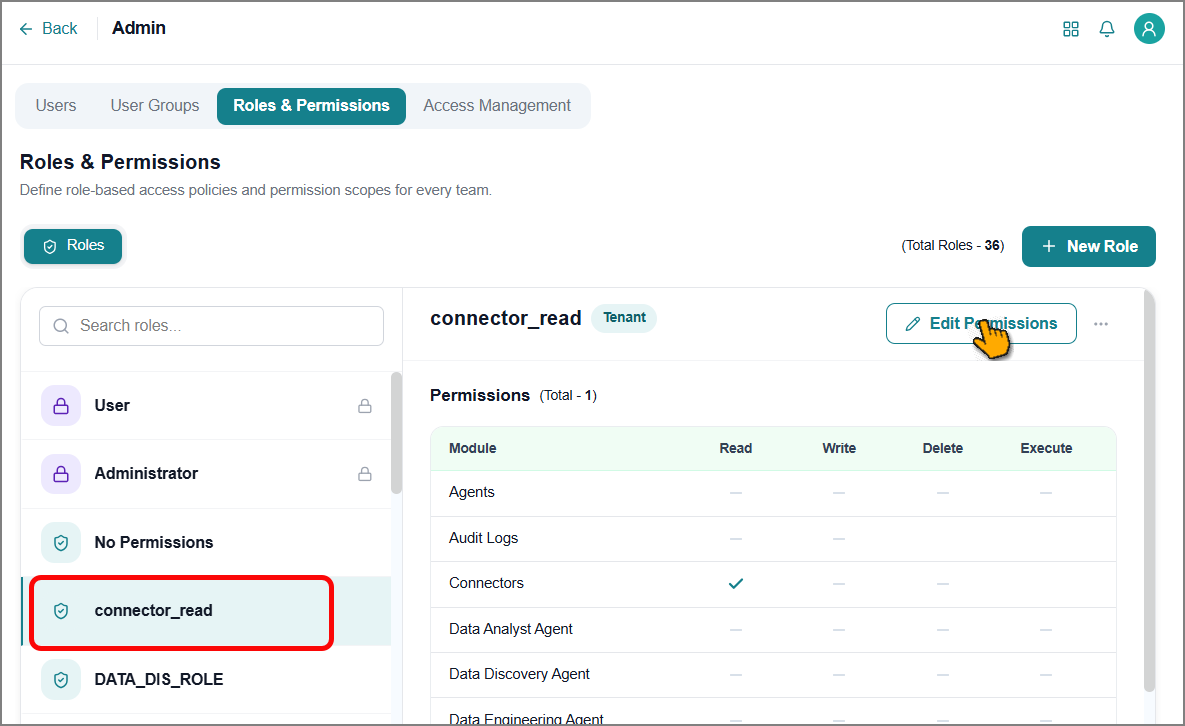Click the shield icon for connector_read
This screenshot has height=726, width=1185.
coord(61,610)
